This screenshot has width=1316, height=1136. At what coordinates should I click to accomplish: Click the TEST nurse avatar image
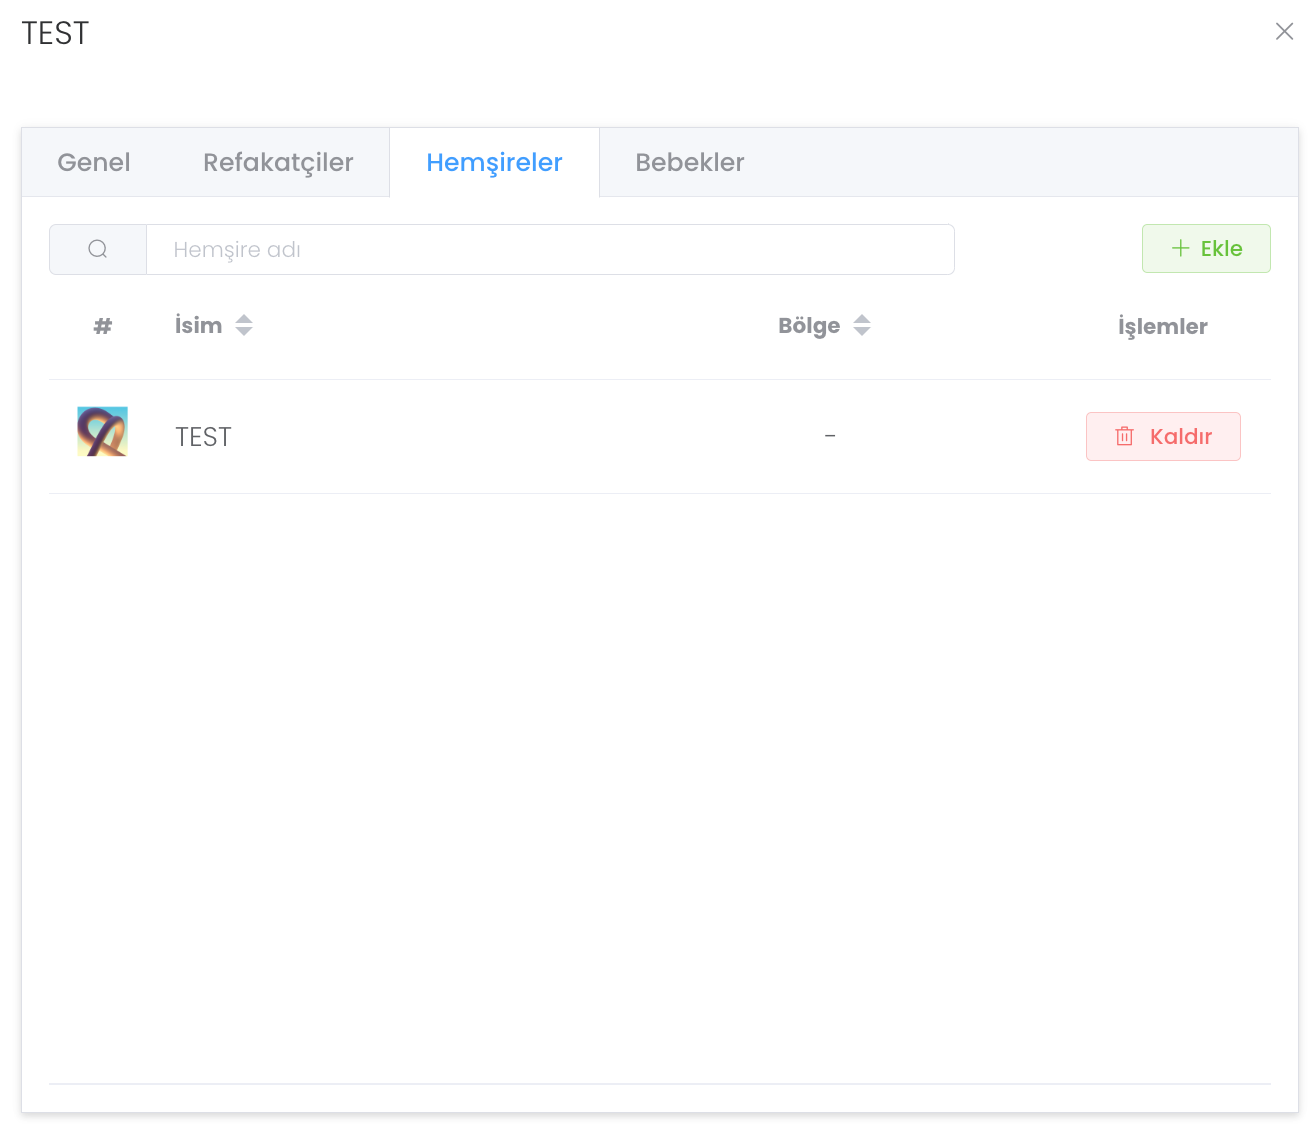[102, 432]
